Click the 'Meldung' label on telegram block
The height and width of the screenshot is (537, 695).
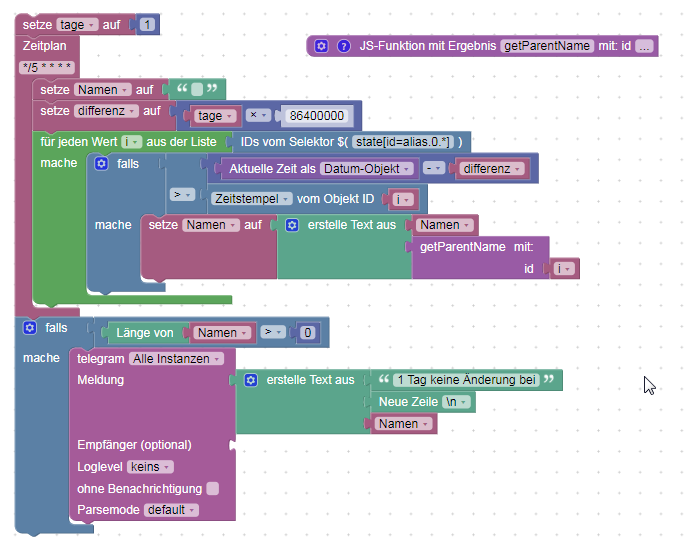pyautogui.click(x=101, y=380)
